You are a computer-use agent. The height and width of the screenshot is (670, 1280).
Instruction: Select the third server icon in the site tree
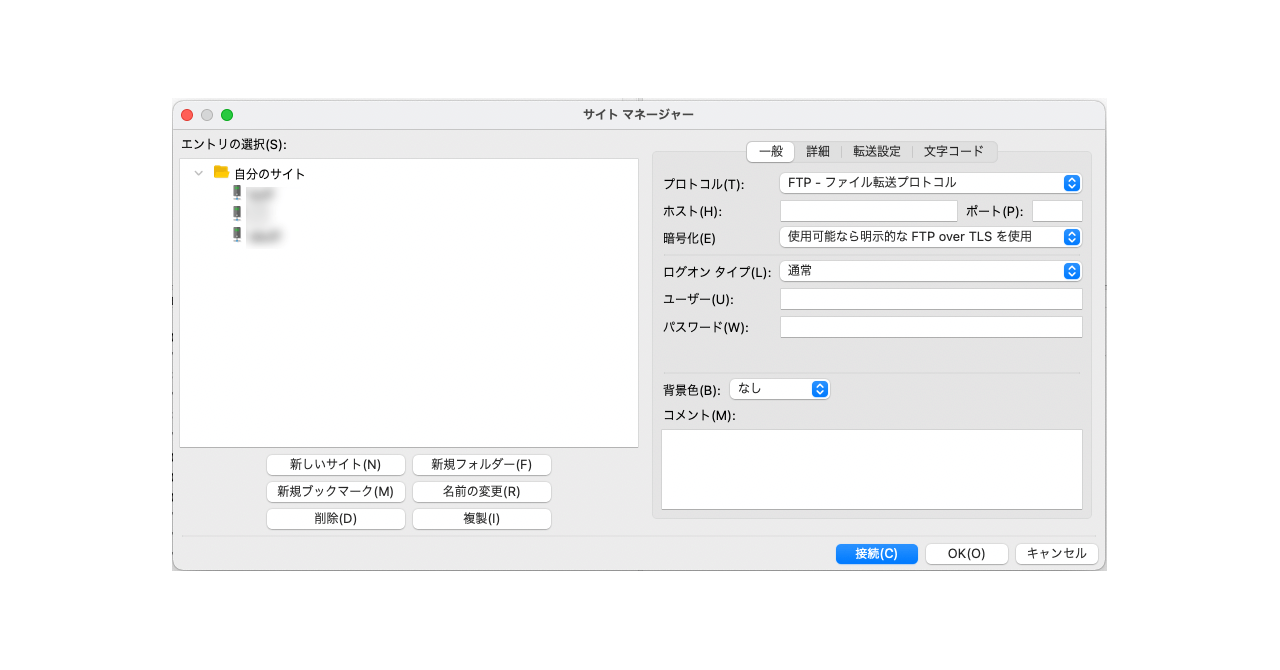pos(237,235)
